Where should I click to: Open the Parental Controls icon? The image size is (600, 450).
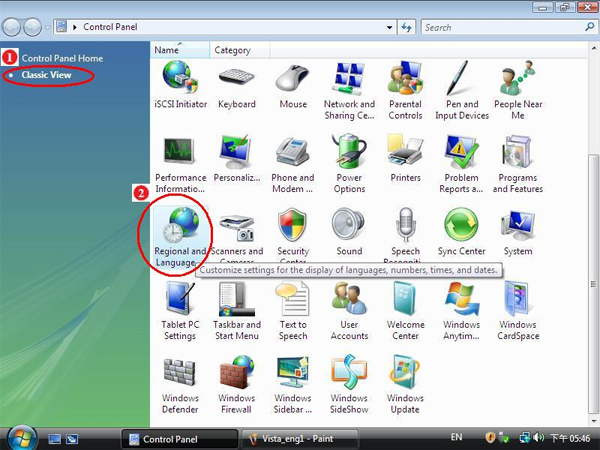click(405, 78)
